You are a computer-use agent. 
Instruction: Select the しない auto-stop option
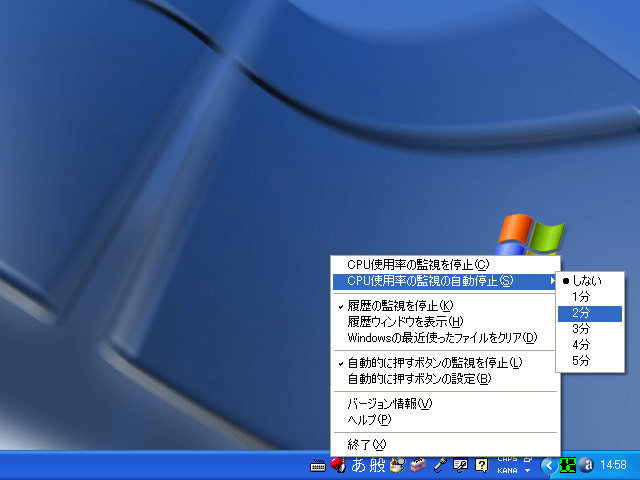(x=590, y=281)
